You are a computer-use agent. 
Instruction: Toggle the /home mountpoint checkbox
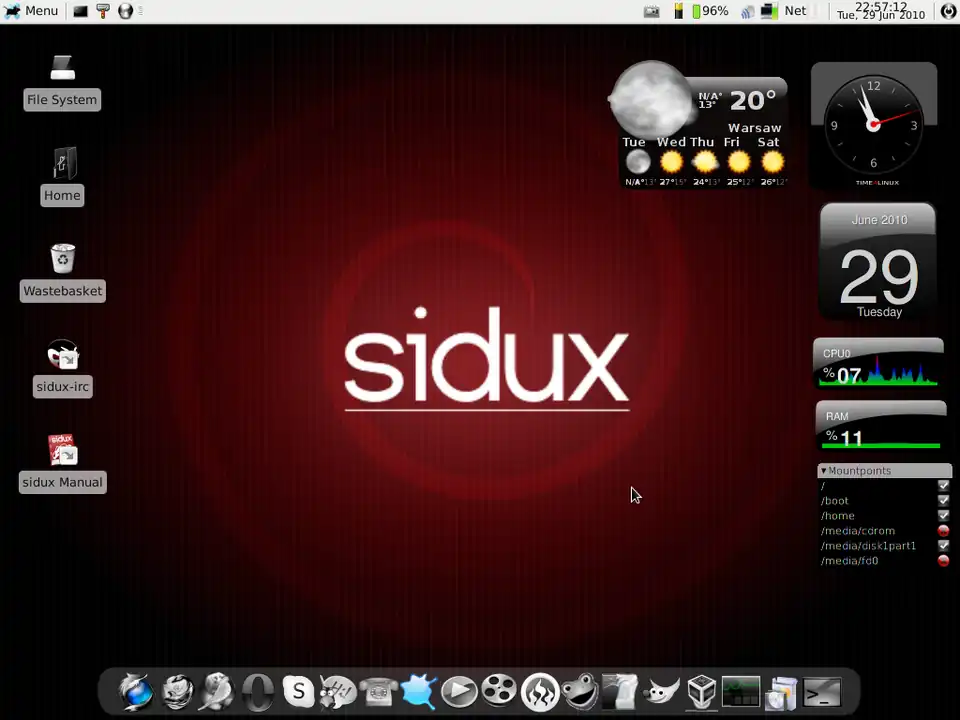pos(943,516)
